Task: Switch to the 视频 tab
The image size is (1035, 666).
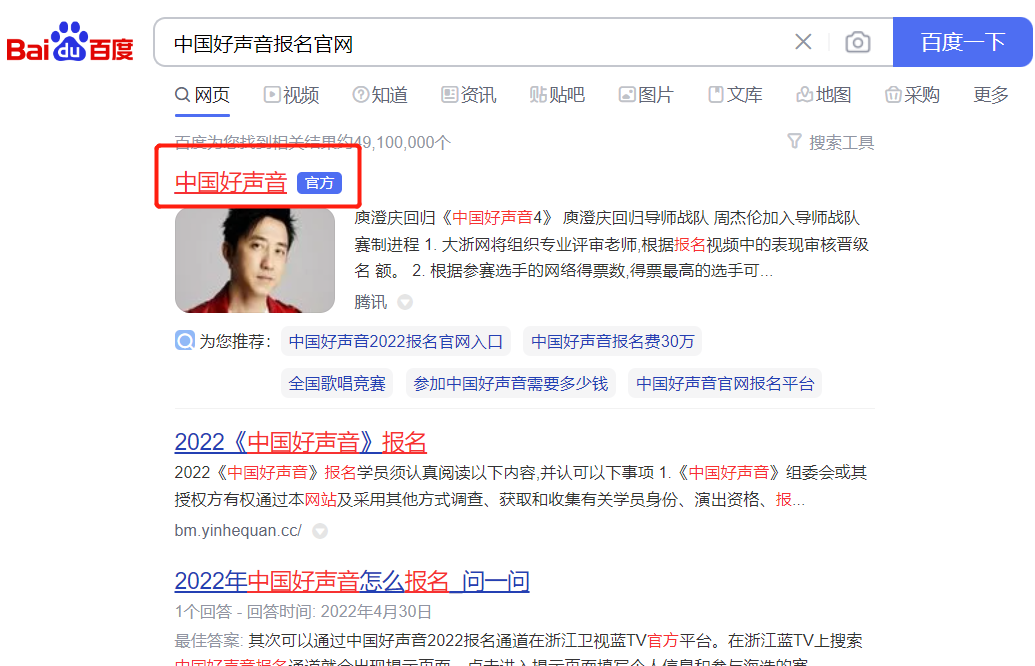Action: 291,95
